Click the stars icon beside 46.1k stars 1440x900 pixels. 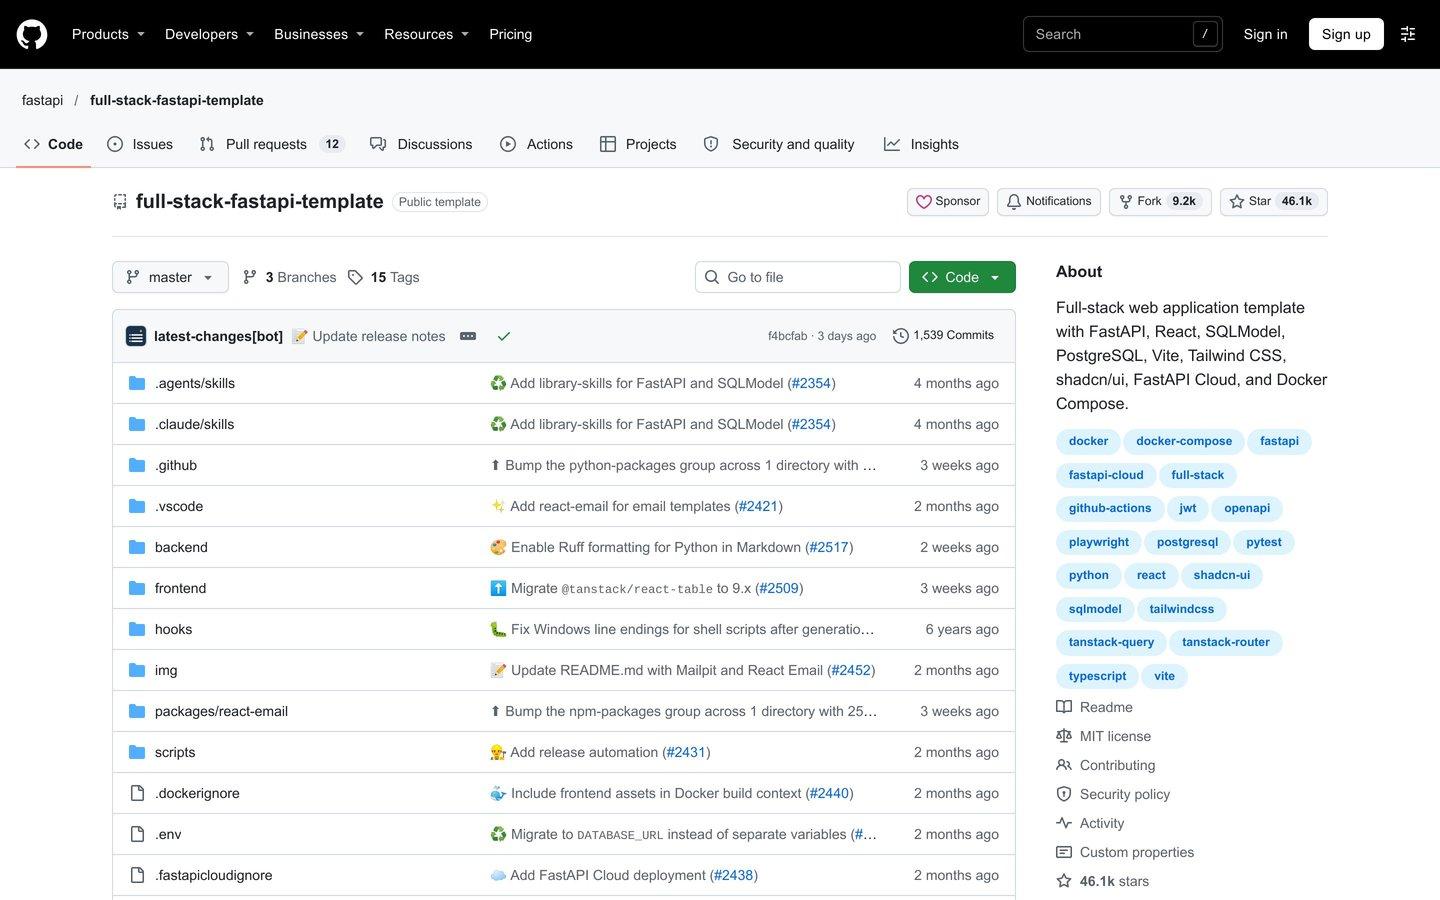[1064, 881]
